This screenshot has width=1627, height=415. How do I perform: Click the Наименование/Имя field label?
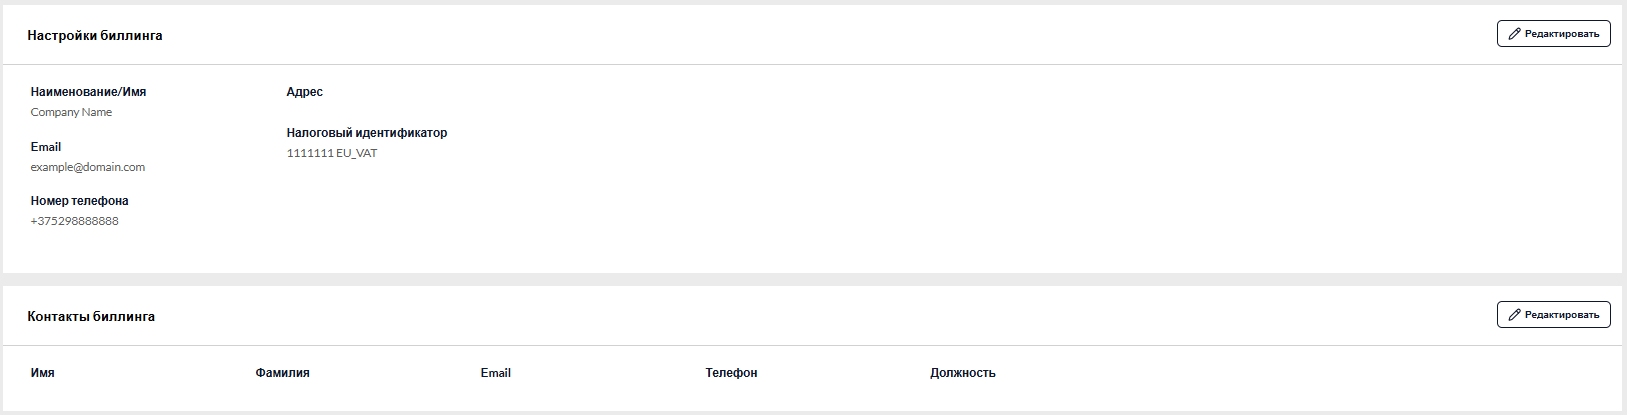pyautogui.click(x=88, y=92)
